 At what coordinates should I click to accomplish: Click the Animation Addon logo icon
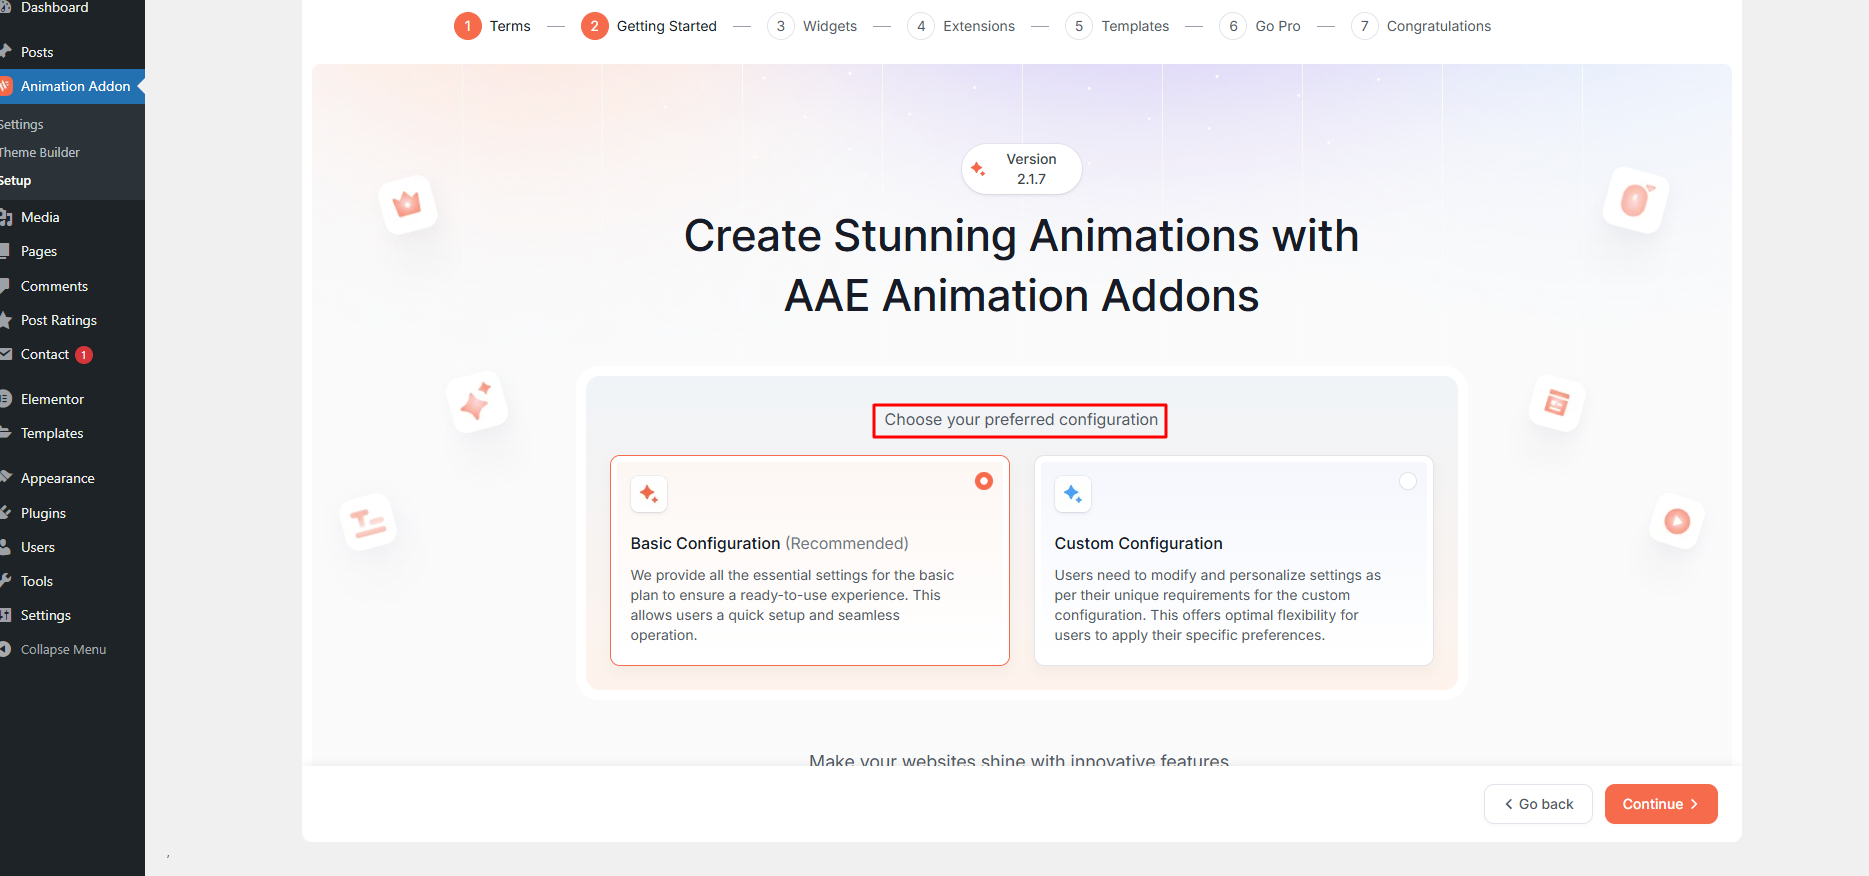4,86
